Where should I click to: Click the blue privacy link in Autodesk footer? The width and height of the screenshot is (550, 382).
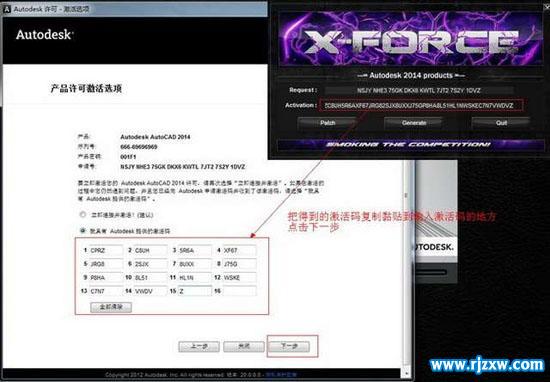click(281, 375)
